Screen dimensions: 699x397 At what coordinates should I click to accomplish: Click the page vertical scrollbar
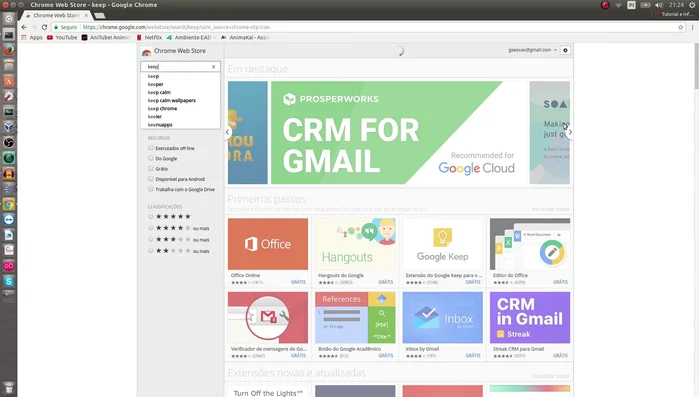pos(696,65)
